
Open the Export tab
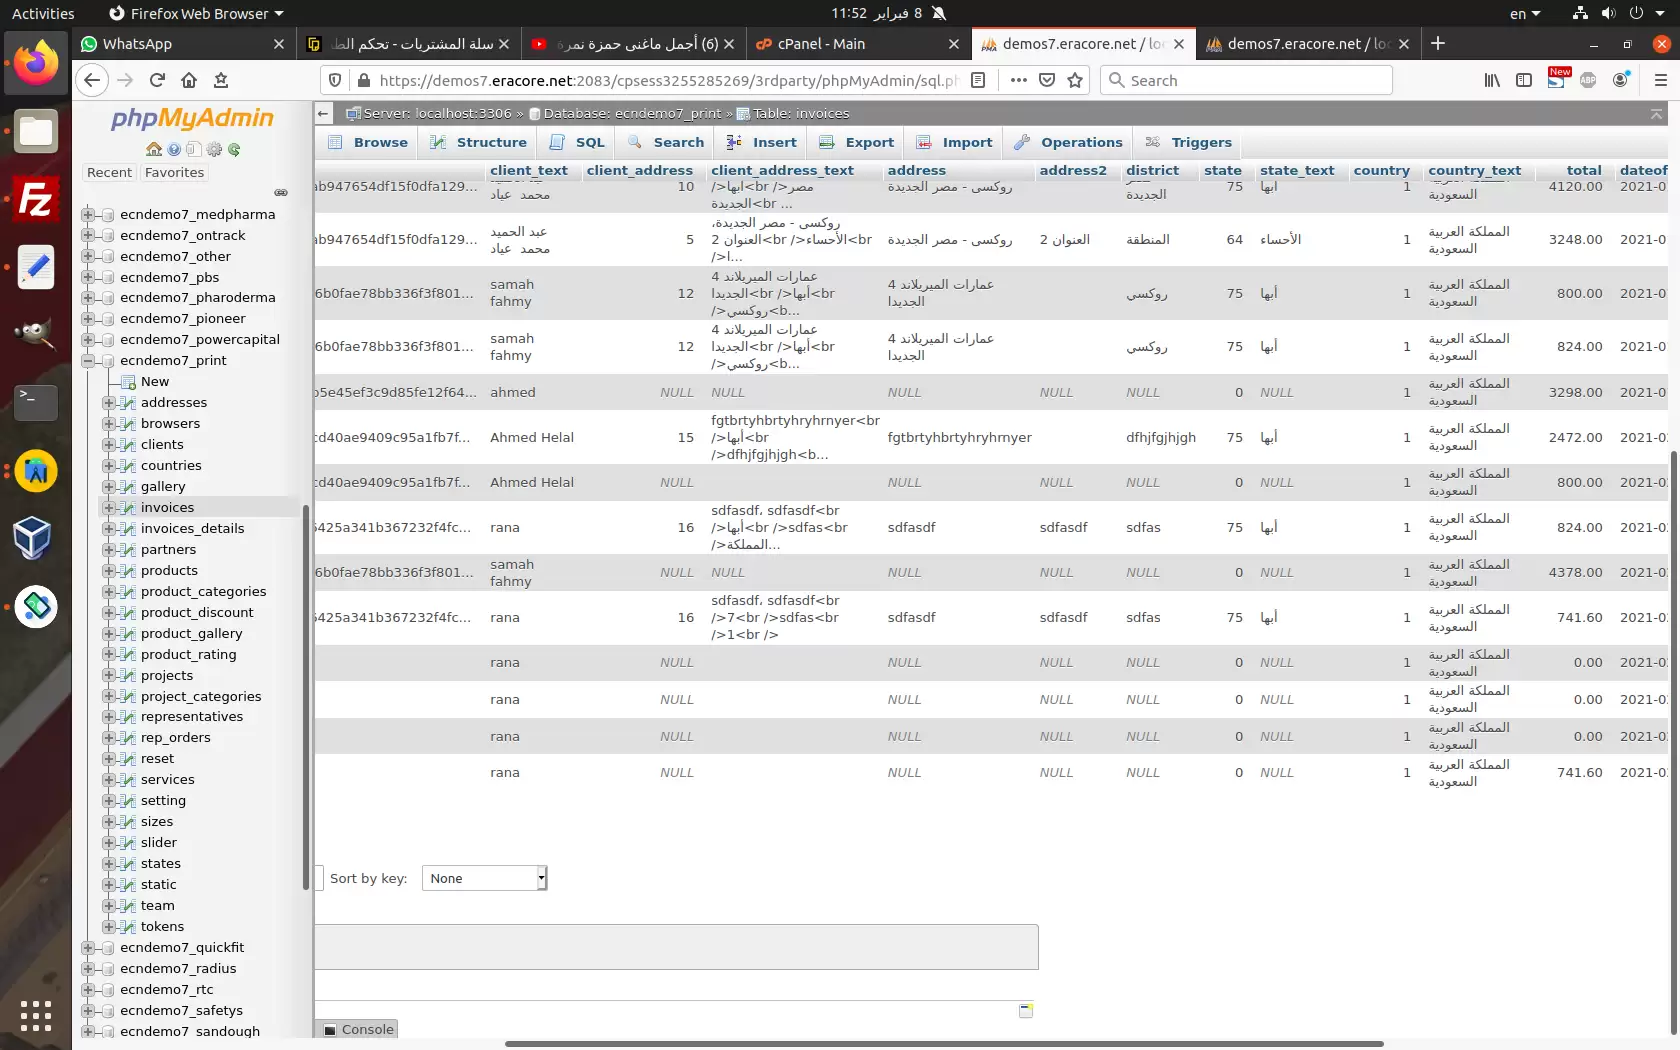pos(857,143)
